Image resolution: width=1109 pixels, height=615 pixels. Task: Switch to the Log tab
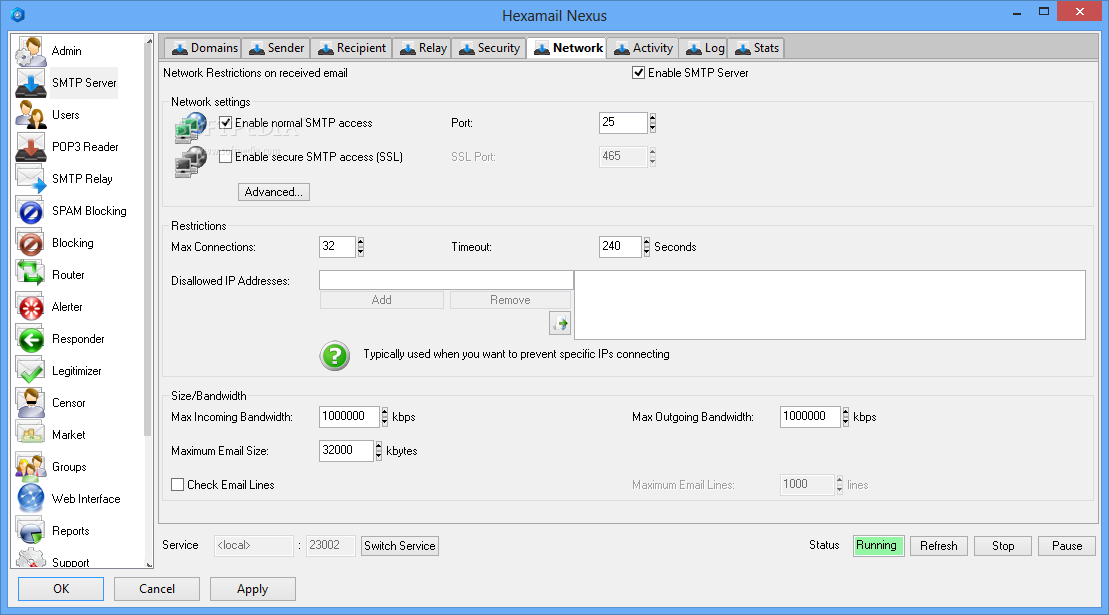pyautogui.click(x=704, y=48)
